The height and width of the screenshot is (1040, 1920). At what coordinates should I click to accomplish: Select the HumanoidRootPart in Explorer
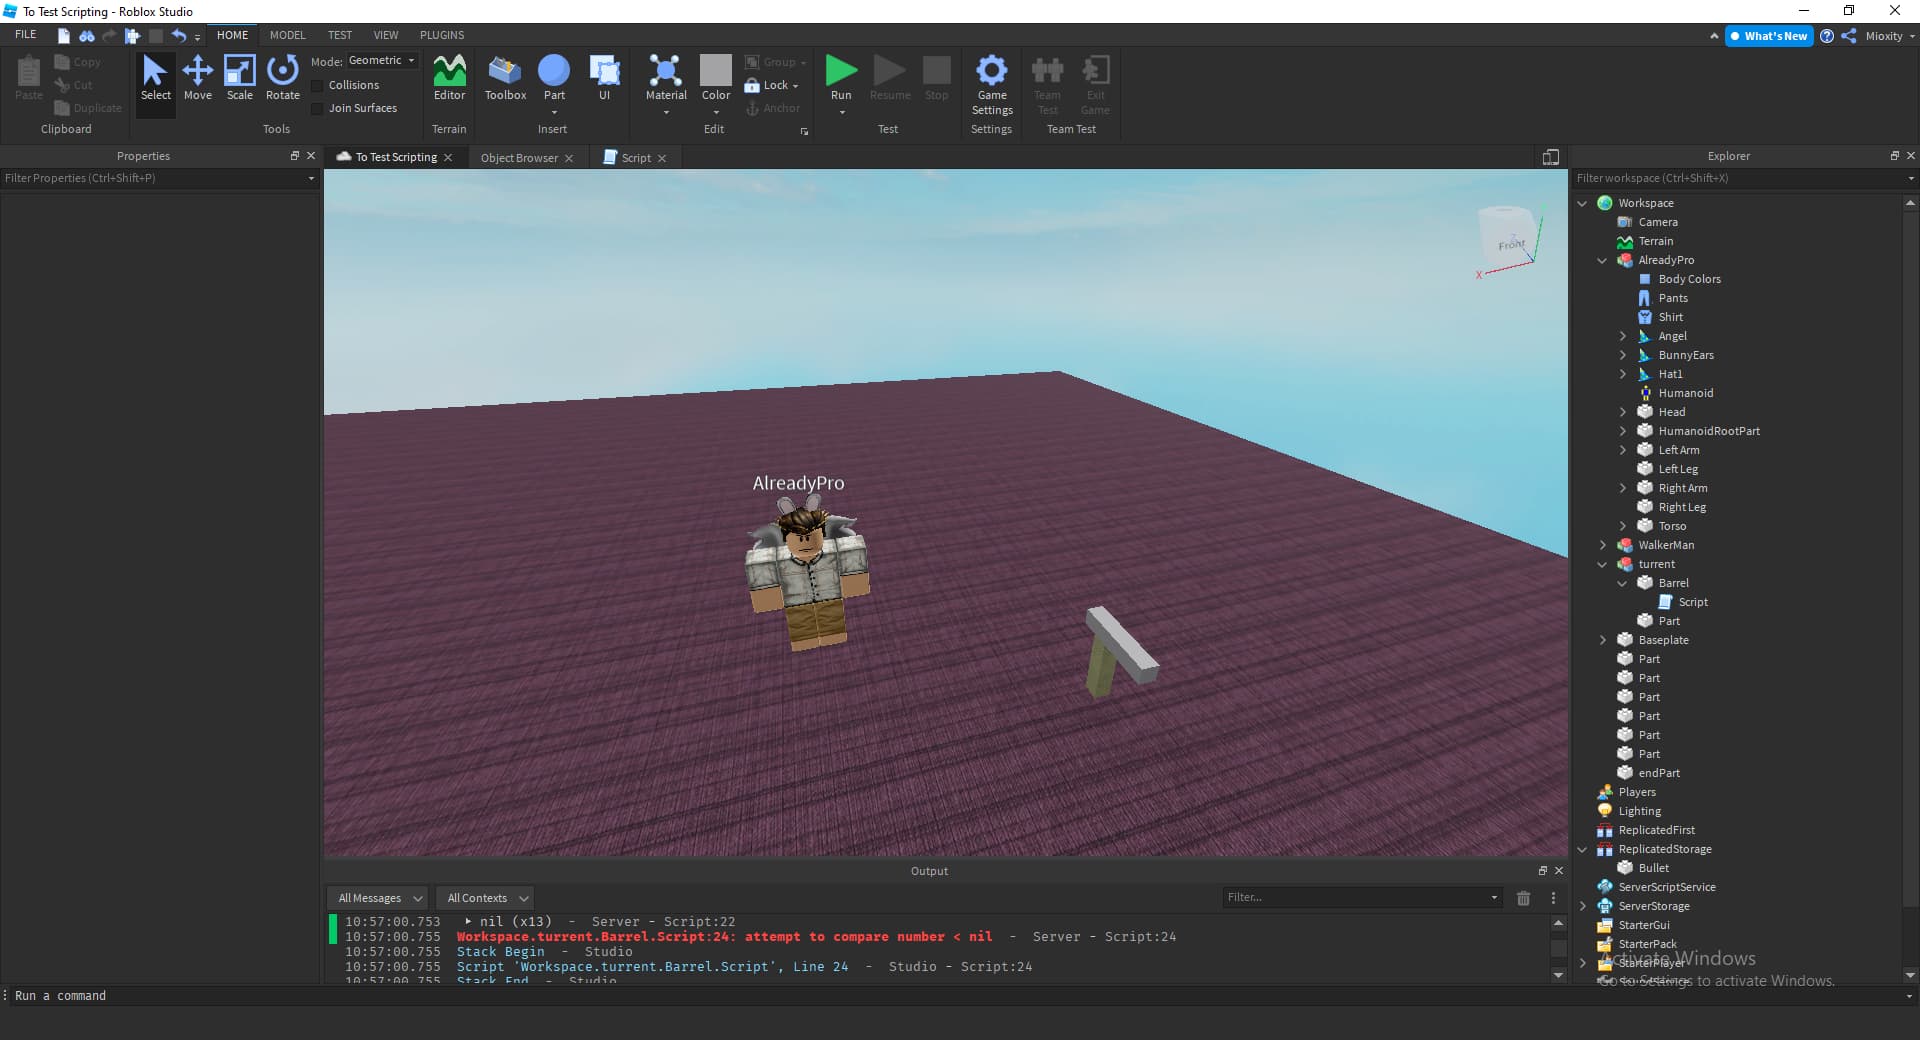(1708, 431)
